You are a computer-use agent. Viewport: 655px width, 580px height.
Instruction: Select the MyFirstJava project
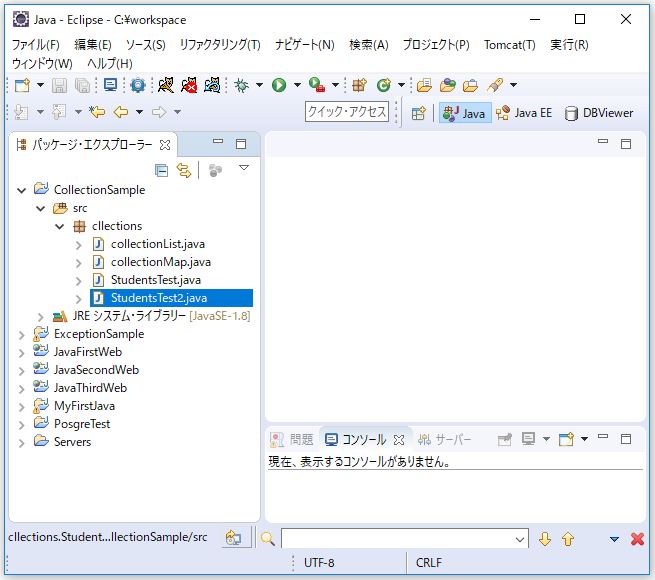click(84, 406)
